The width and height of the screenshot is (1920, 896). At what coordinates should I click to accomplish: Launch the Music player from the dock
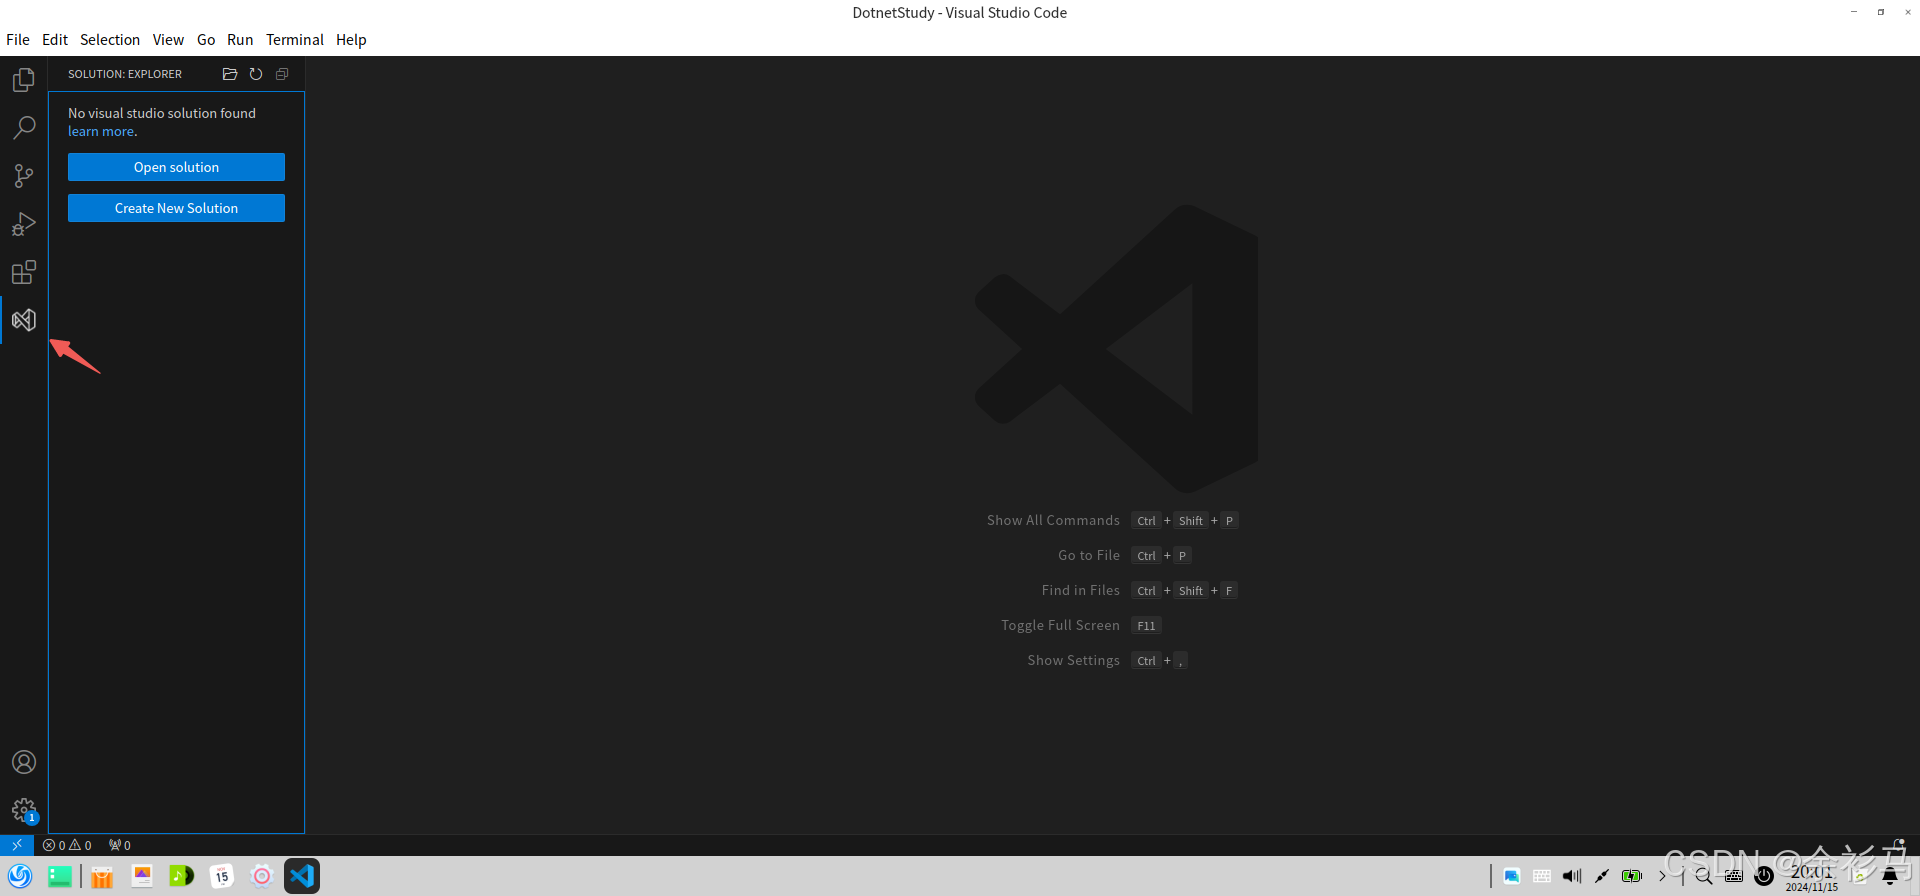tap(181, 876)
